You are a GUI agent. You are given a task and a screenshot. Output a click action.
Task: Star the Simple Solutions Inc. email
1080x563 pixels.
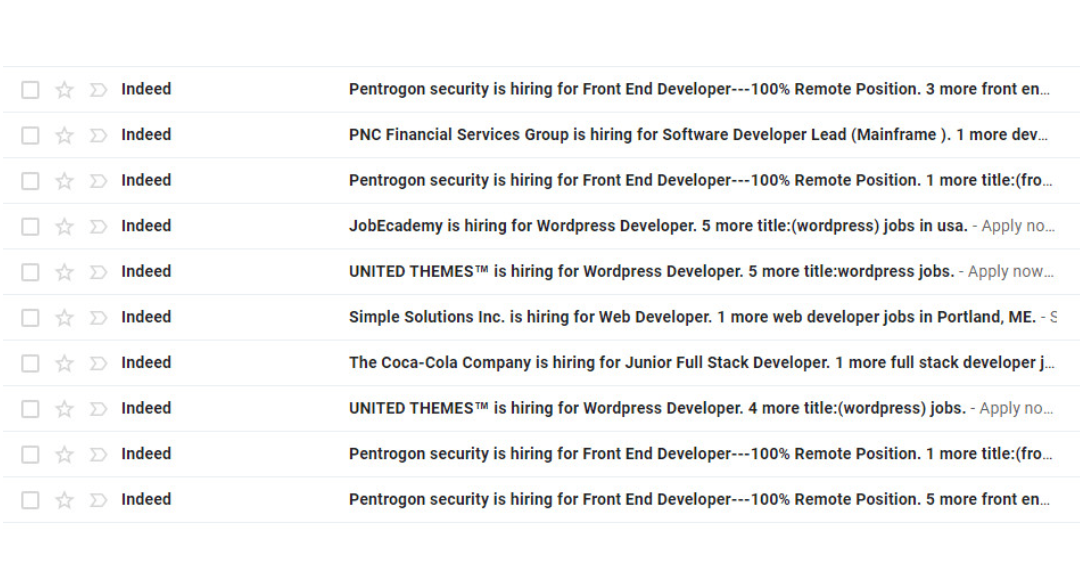(64, 318)
